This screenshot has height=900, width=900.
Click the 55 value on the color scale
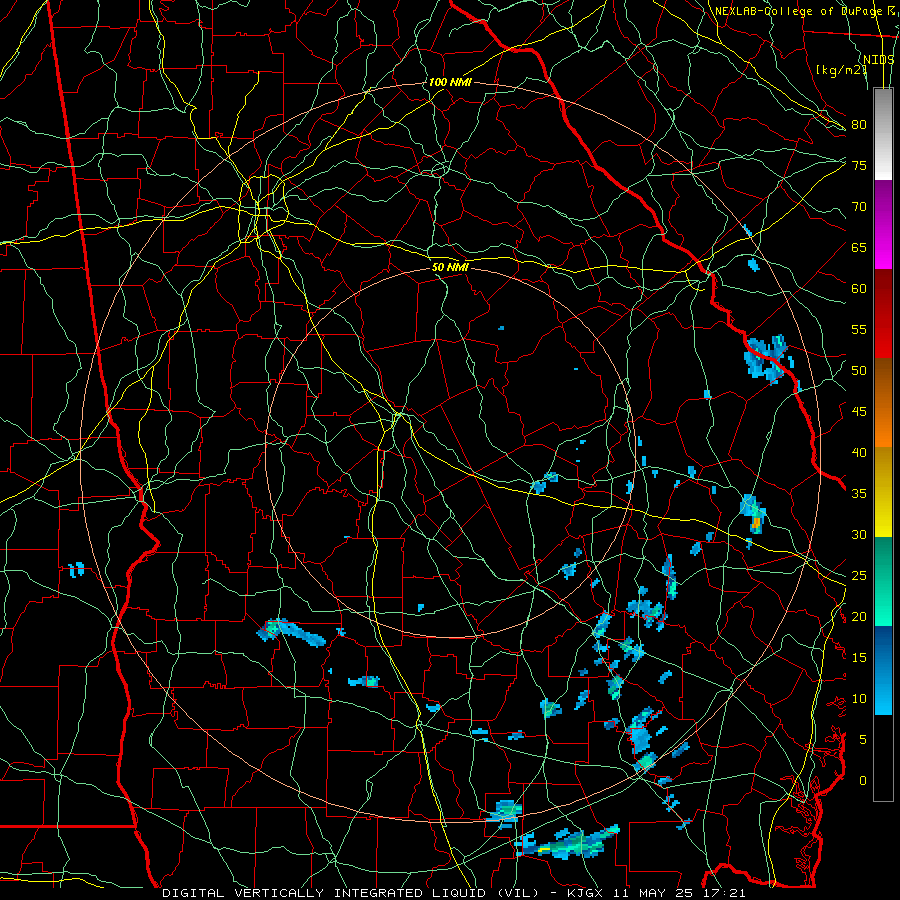pyautogui.click(x=859, y=329)
